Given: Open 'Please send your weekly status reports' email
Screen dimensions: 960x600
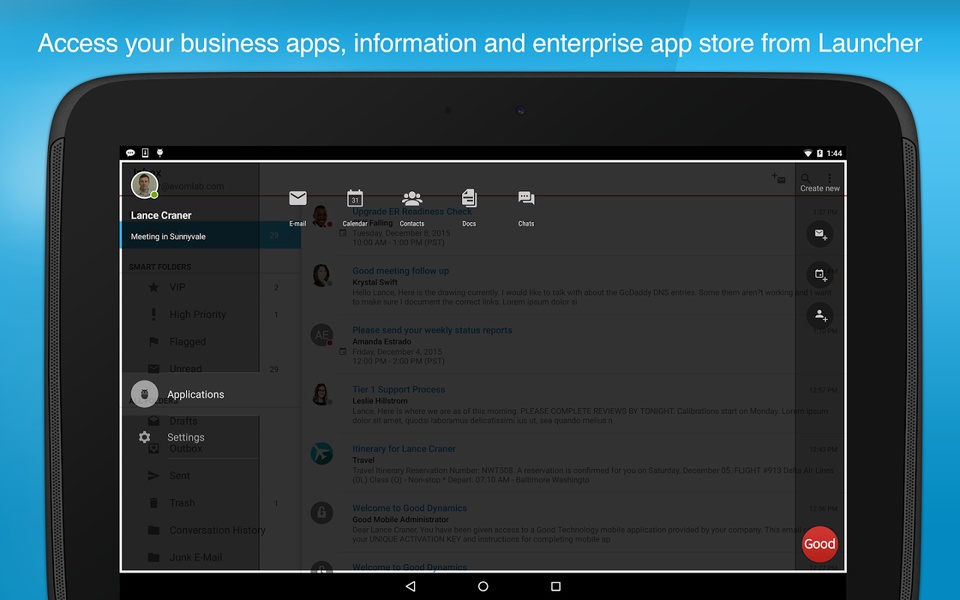Looking at the screenshot, I should pyautogui.click(x=572, y=345).
